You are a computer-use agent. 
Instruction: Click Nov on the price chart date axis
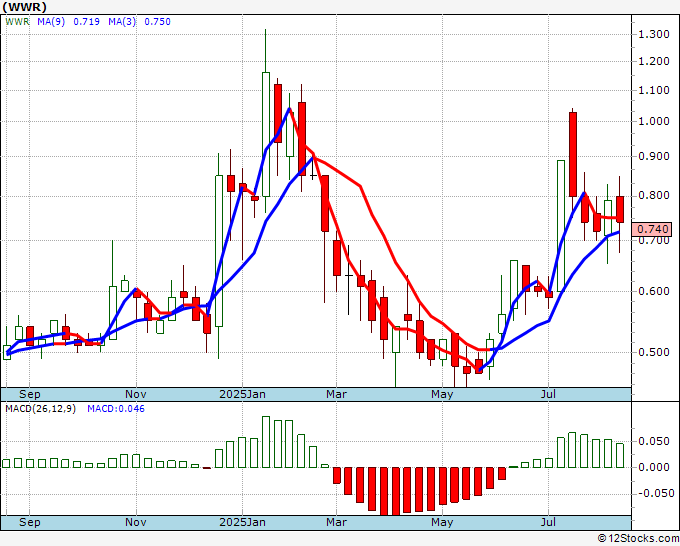pyautogui.click(x=136, y=394)
